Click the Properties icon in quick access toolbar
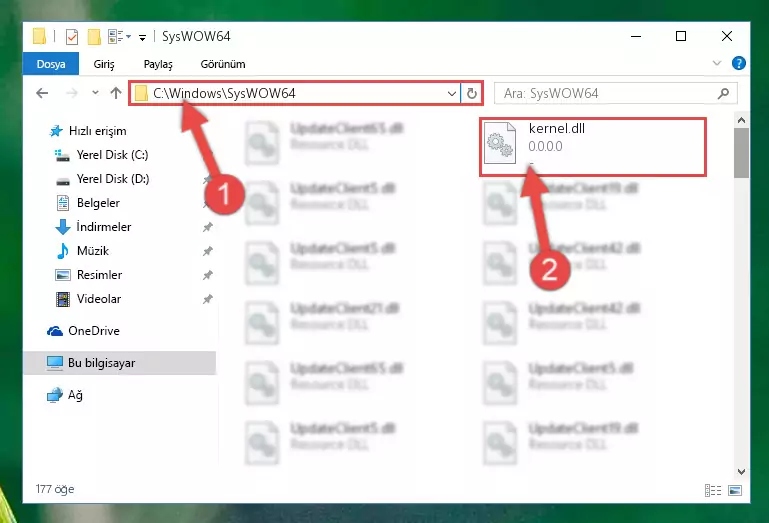 pos(72,37)
